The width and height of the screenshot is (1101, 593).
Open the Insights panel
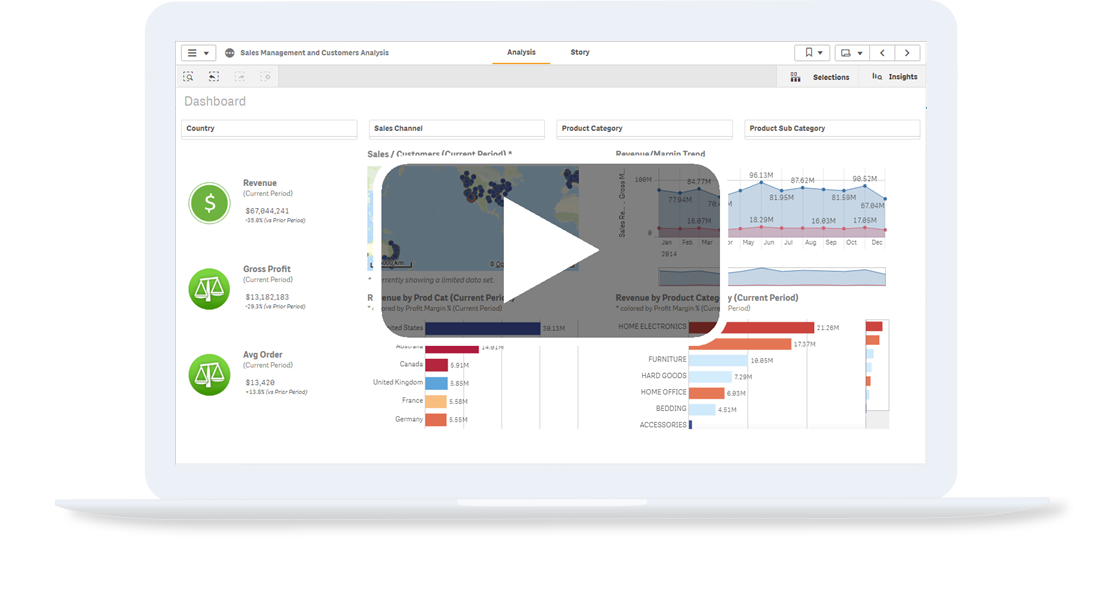pyautogui.click(x=895, y=77)
